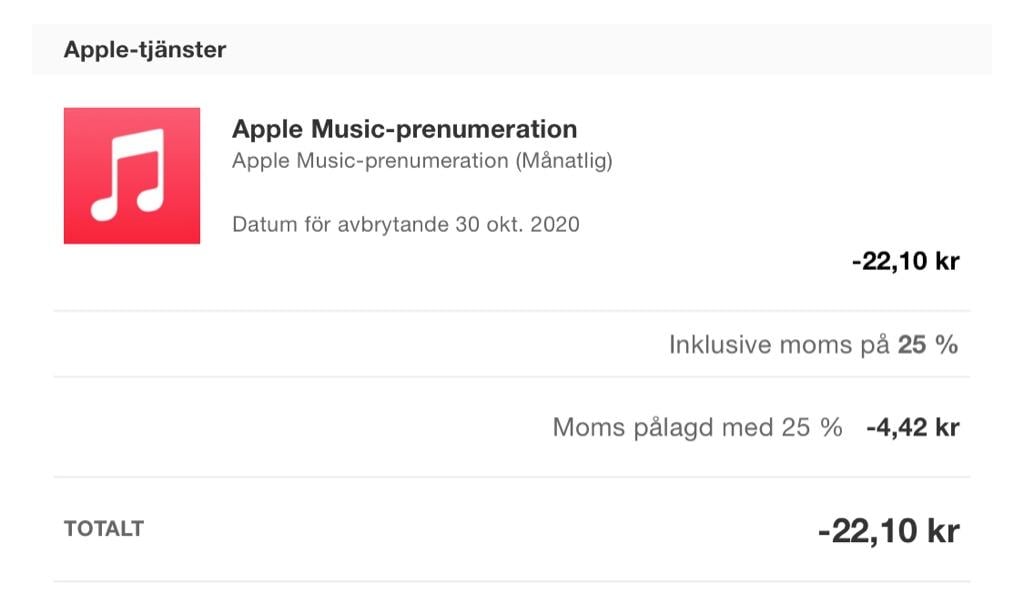Click the kr currency unit of the total
Screen dimensions: 1024x597
click(943, 530)
